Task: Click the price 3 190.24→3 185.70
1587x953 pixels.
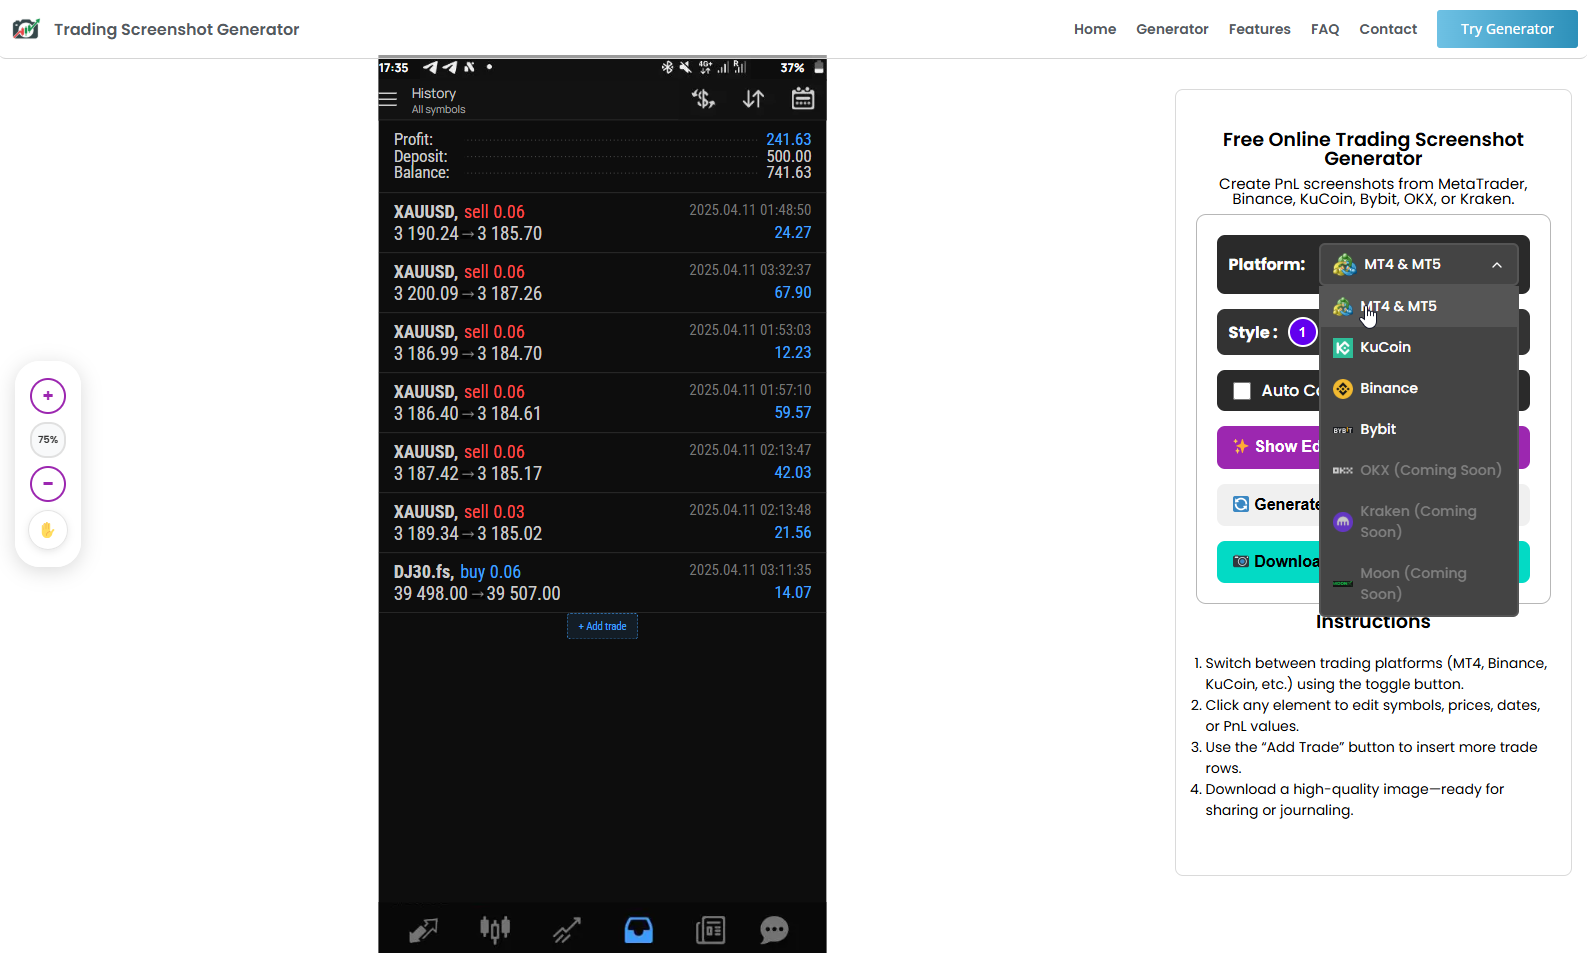Action: [468, 234]
